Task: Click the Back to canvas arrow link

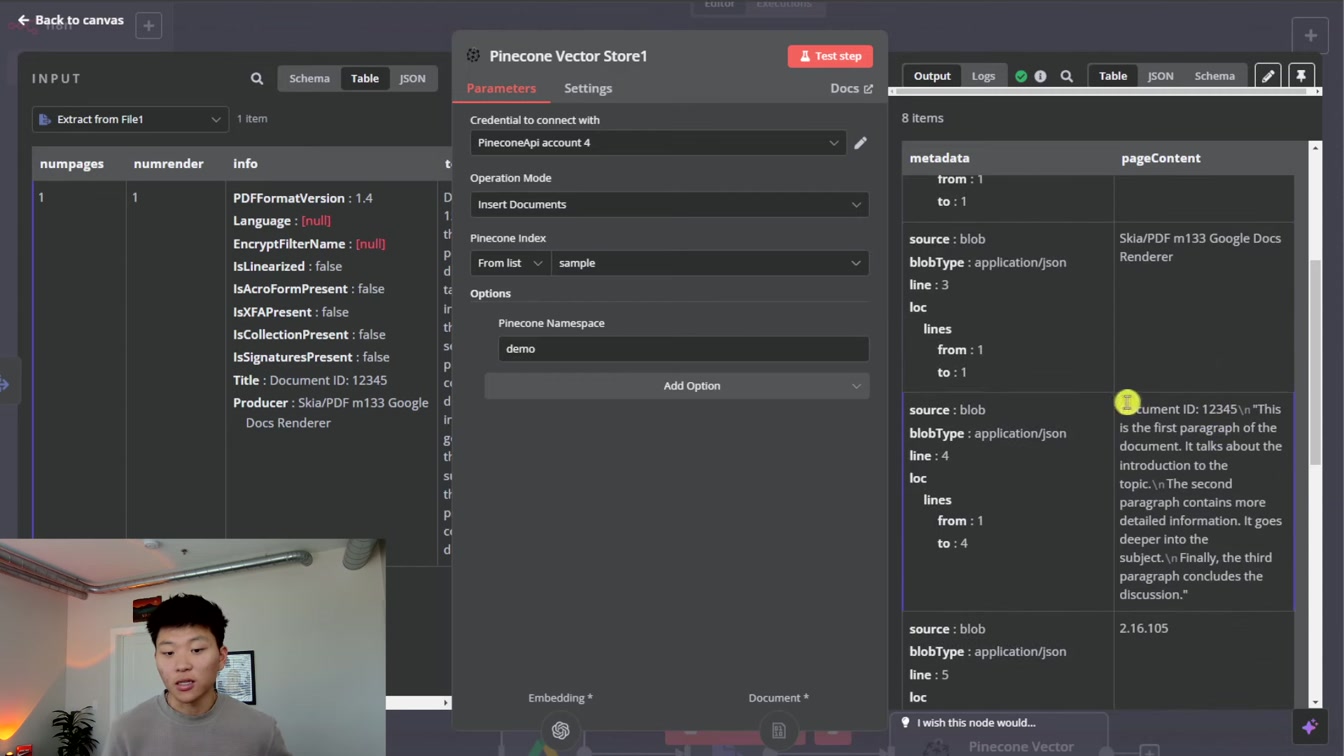Action: (x=70, y=20)
